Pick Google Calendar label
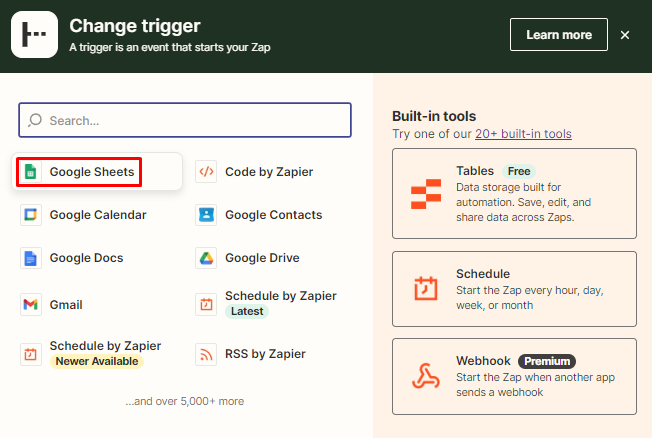The width and height of the screenshot is (652, 438). pyautogui.click(x=98, y=215)
